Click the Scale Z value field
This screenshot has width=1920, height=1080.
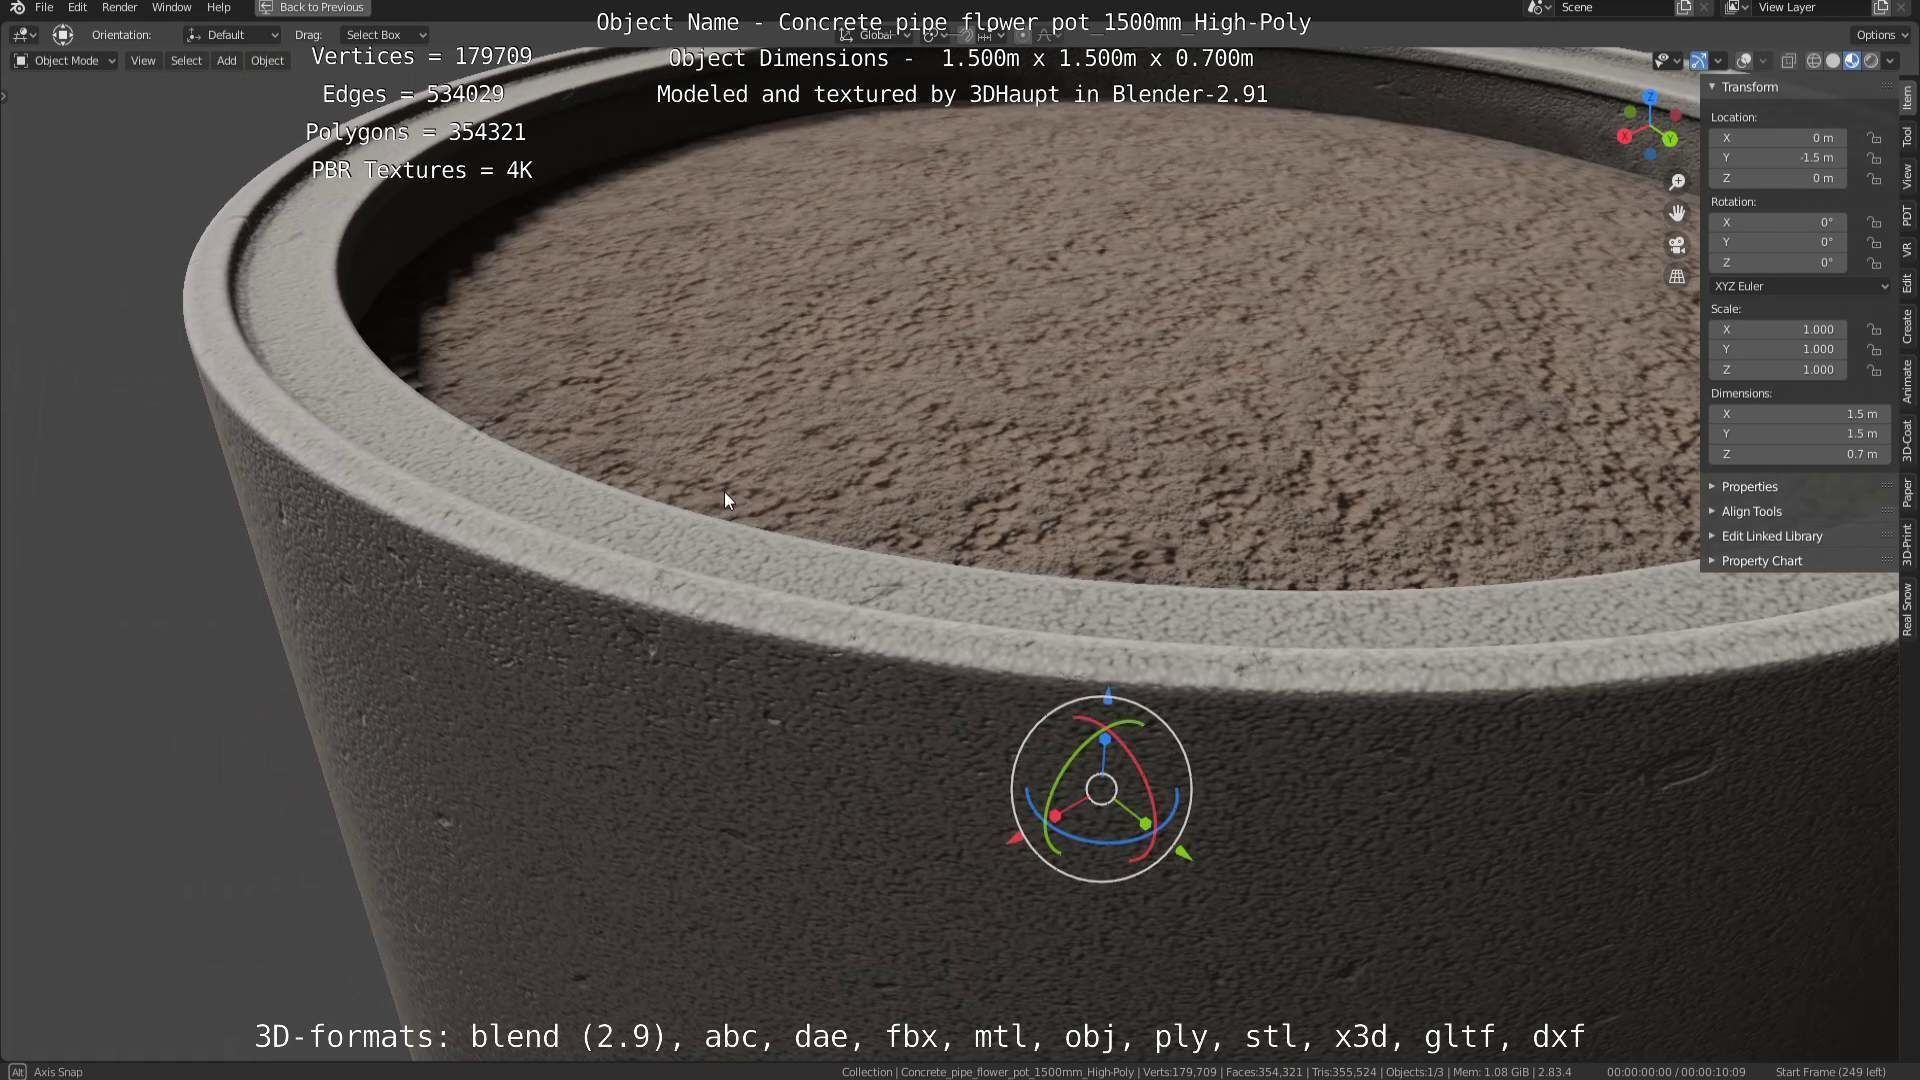tap(1779, 370)
